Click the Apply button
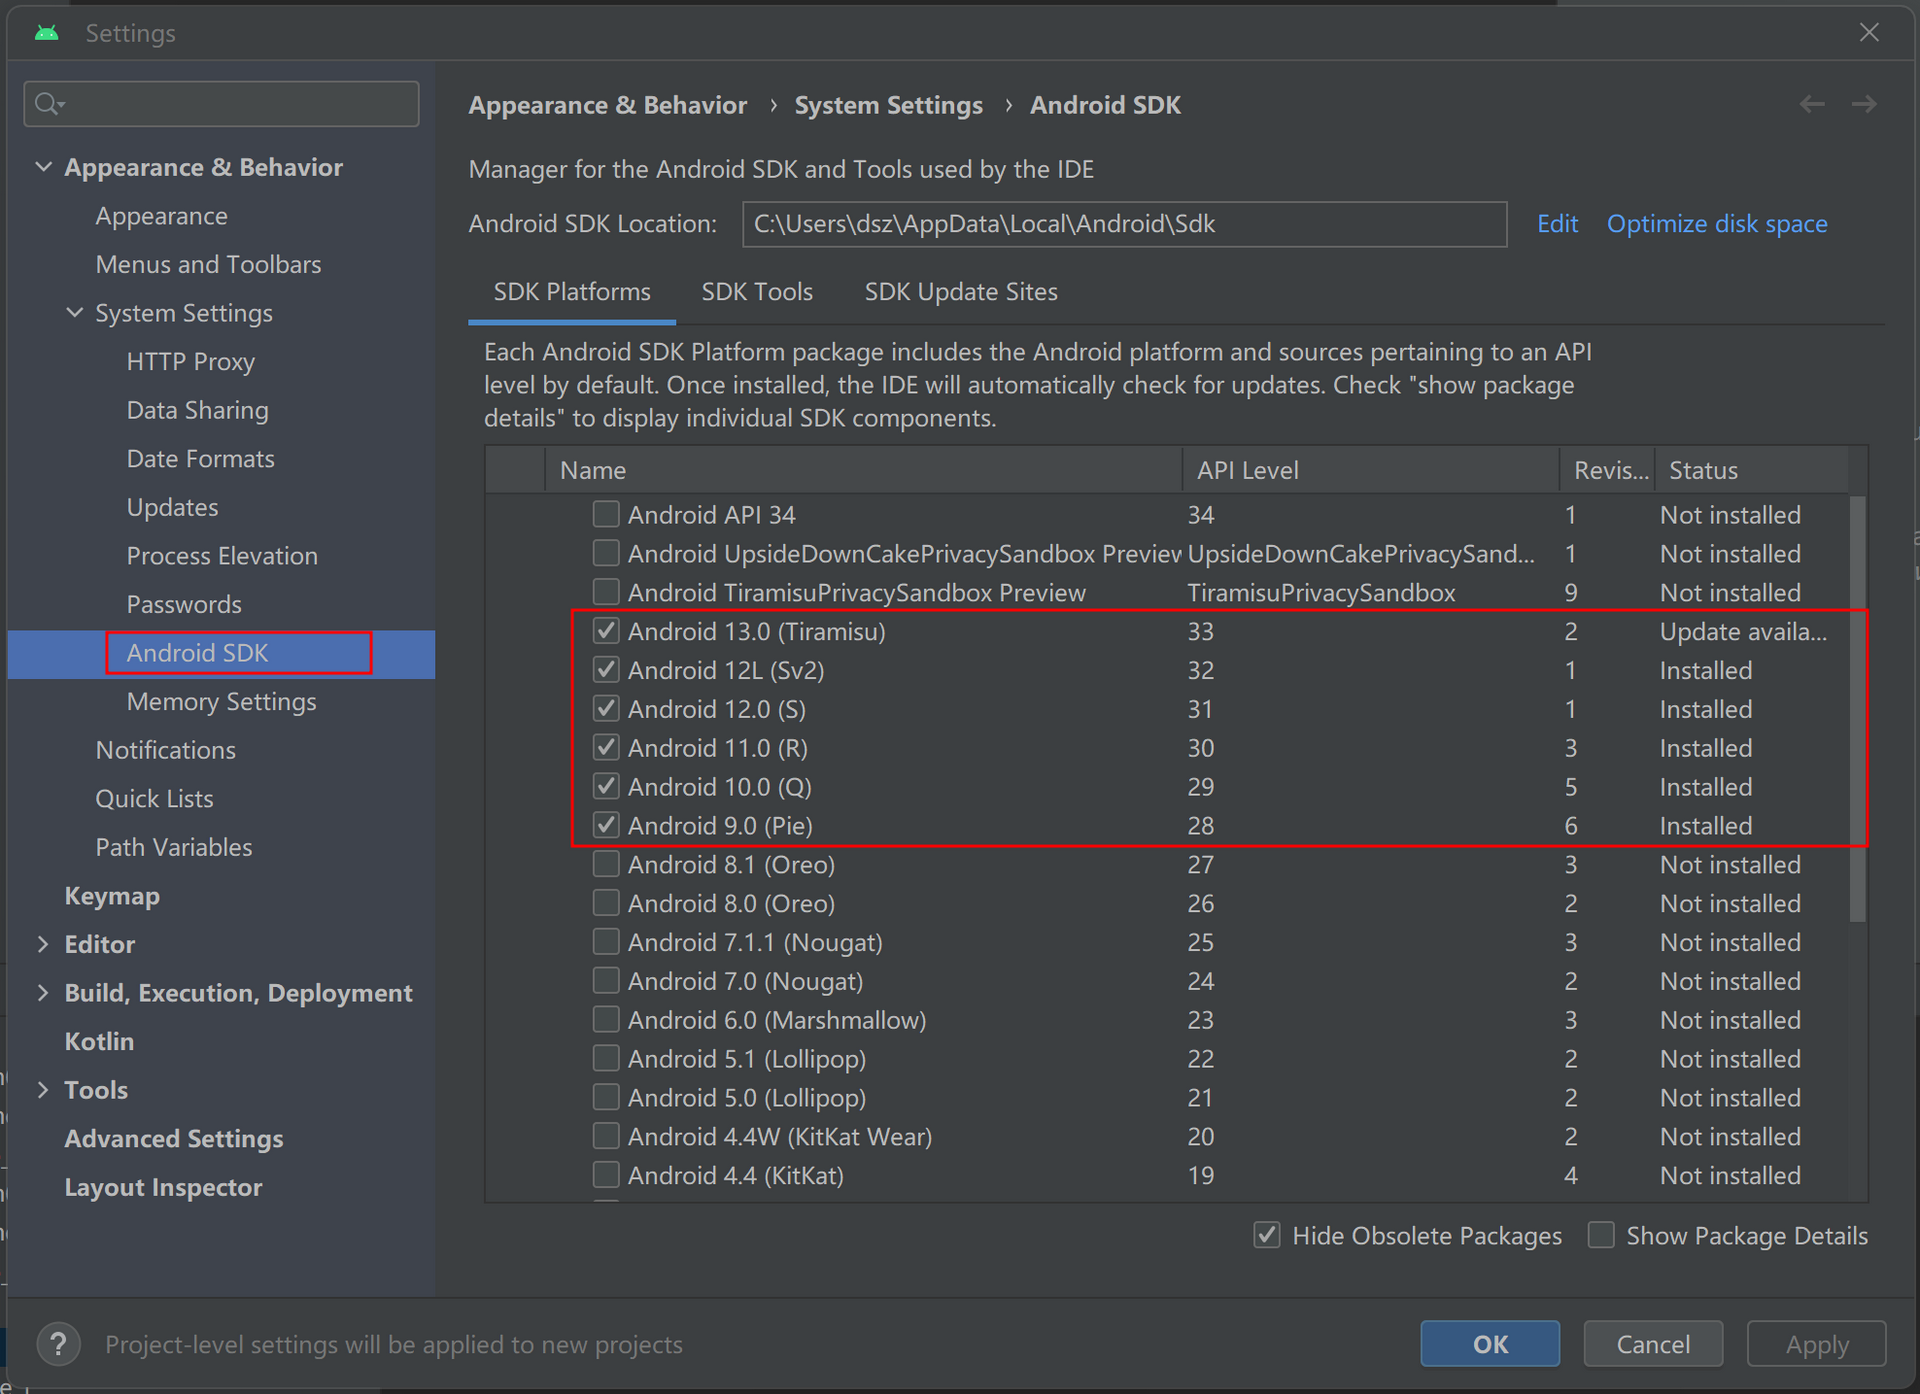1920x1394 pixels. [1817, 1344]
